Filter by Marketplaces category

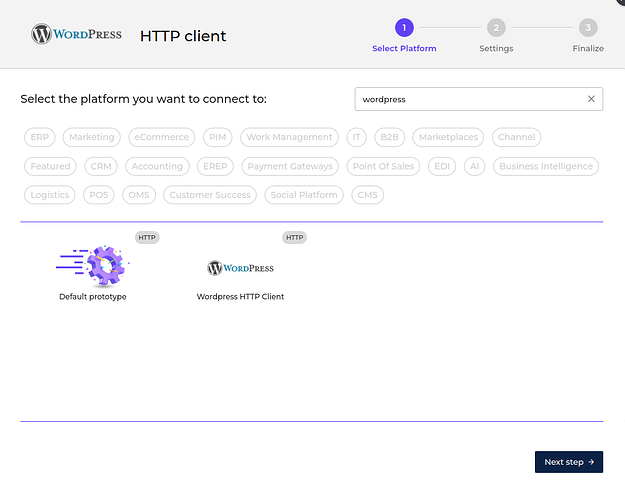448,137
